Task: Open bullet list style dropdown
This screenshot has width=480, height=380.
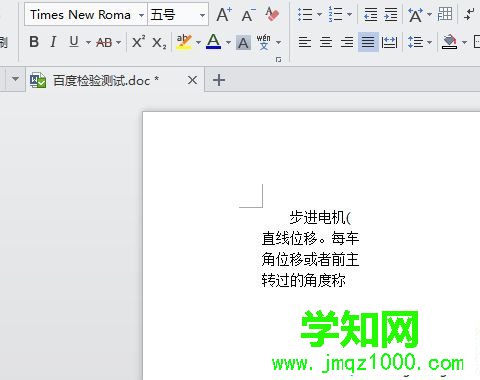Action: coord(319,14)
